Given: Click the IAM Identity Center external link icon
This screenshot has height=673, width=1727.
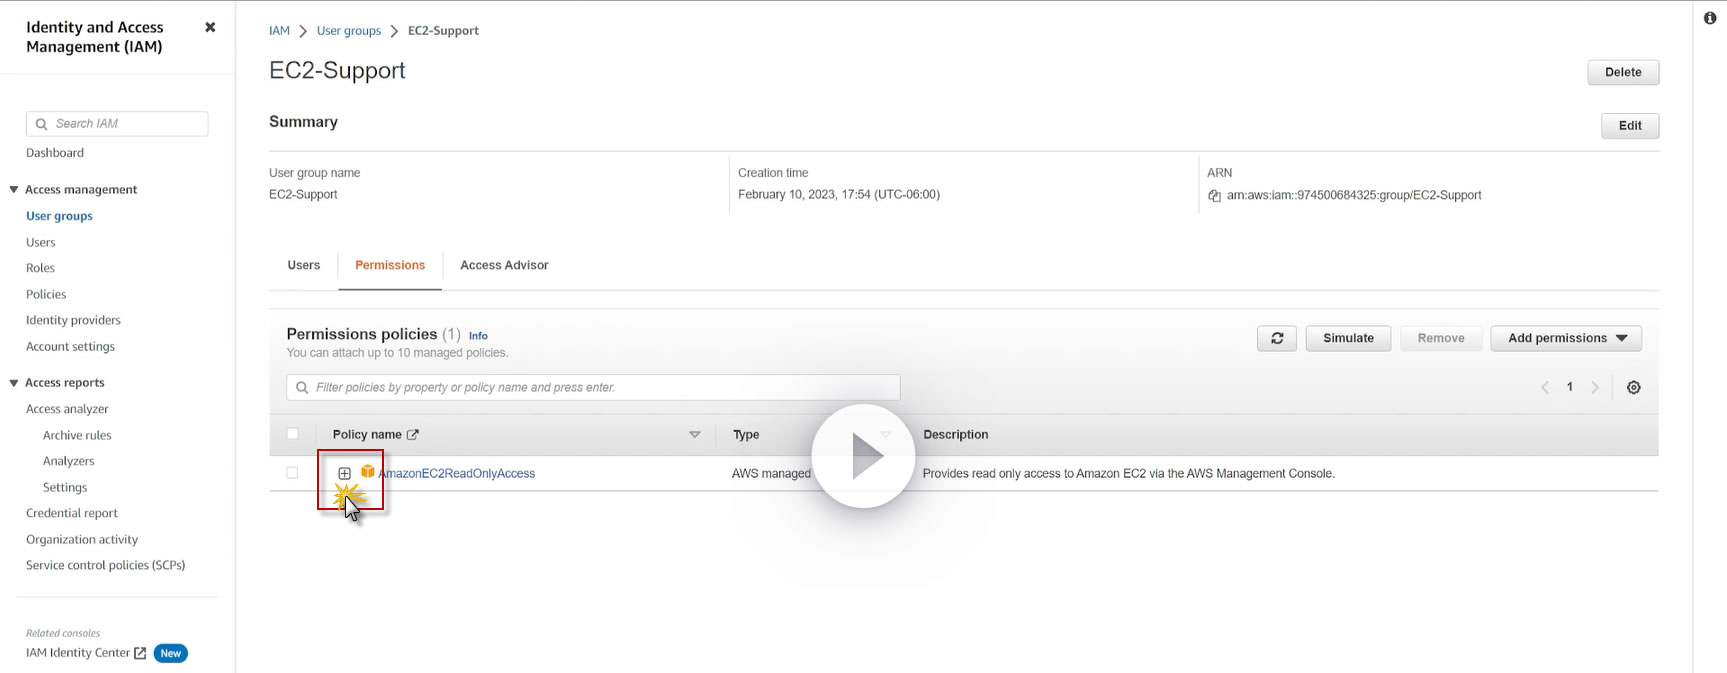Looking at the screenshot, I should pyautogui.click(x=140, y=653).
